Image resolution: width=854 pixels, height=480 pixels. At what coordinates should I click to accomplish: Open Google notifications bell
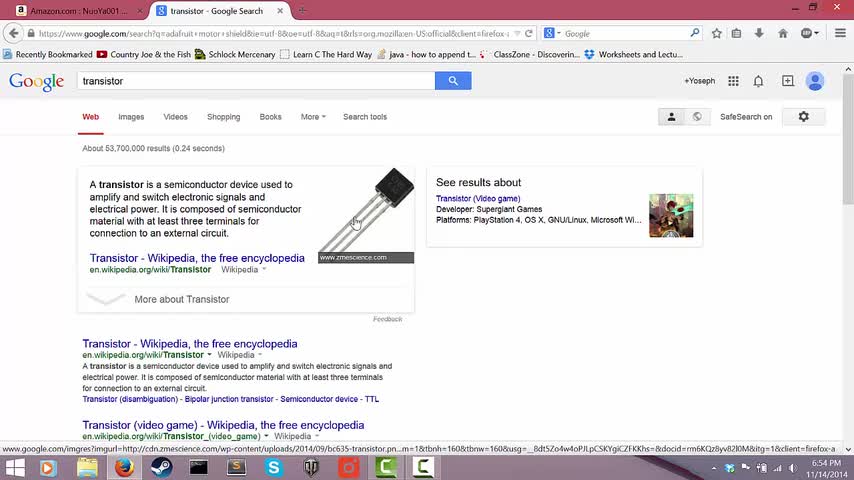(x=758, y=81)
